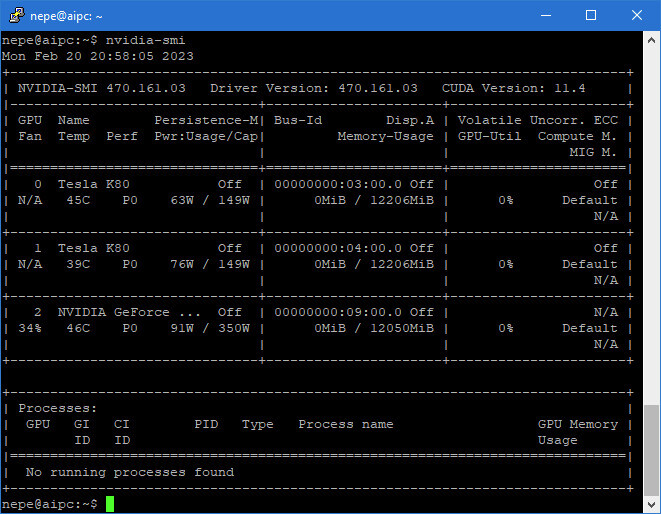Click the MIG M. header

(594, 152)
